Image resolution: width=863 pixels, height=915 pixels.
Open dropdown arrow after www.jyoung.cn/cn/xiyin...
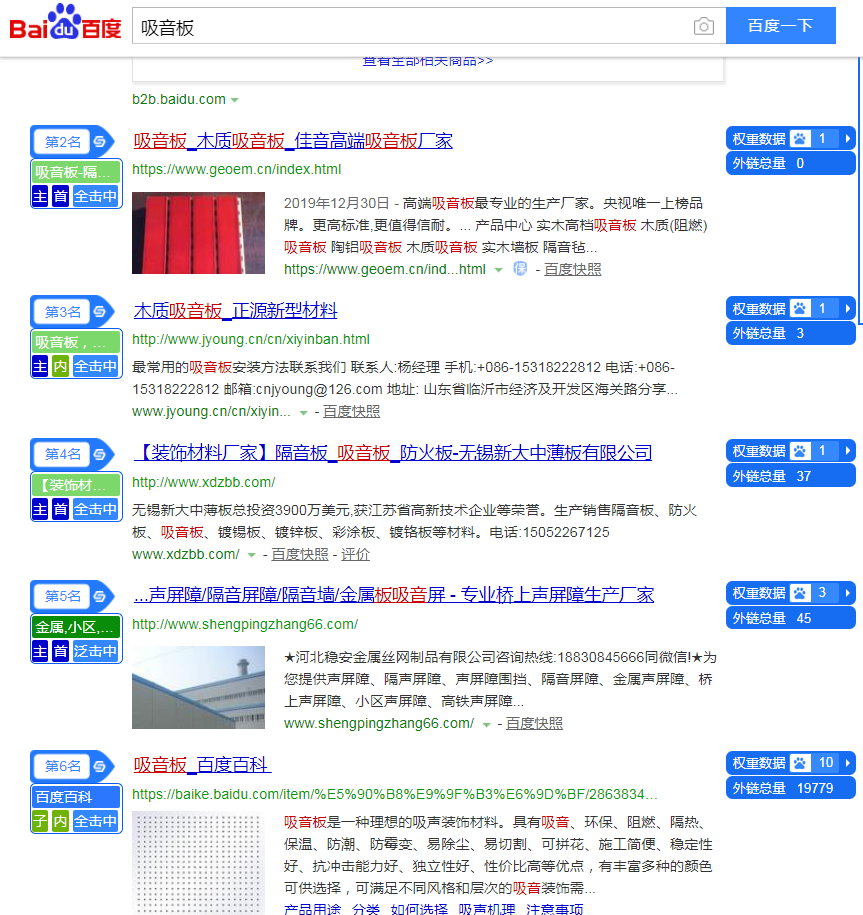point(303,413)
